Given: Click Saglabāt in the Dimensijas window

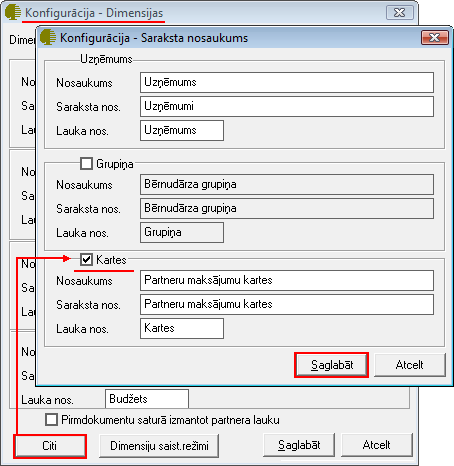Looking at the screenshot, I should click(299, 445).
